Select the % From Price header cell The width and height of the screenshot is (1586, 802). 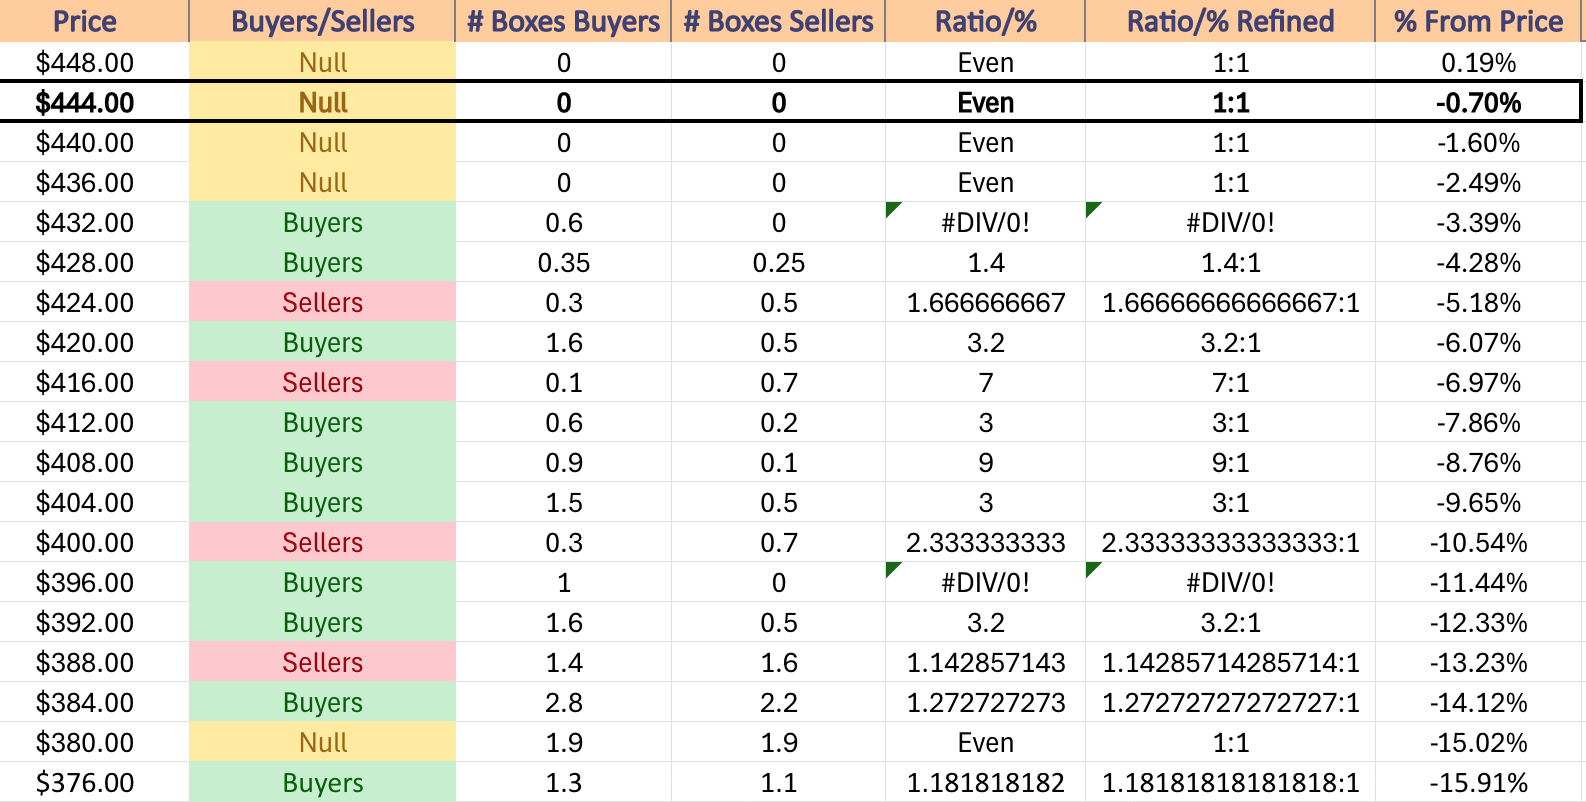pyautogui.click(x=1478, y=21)
